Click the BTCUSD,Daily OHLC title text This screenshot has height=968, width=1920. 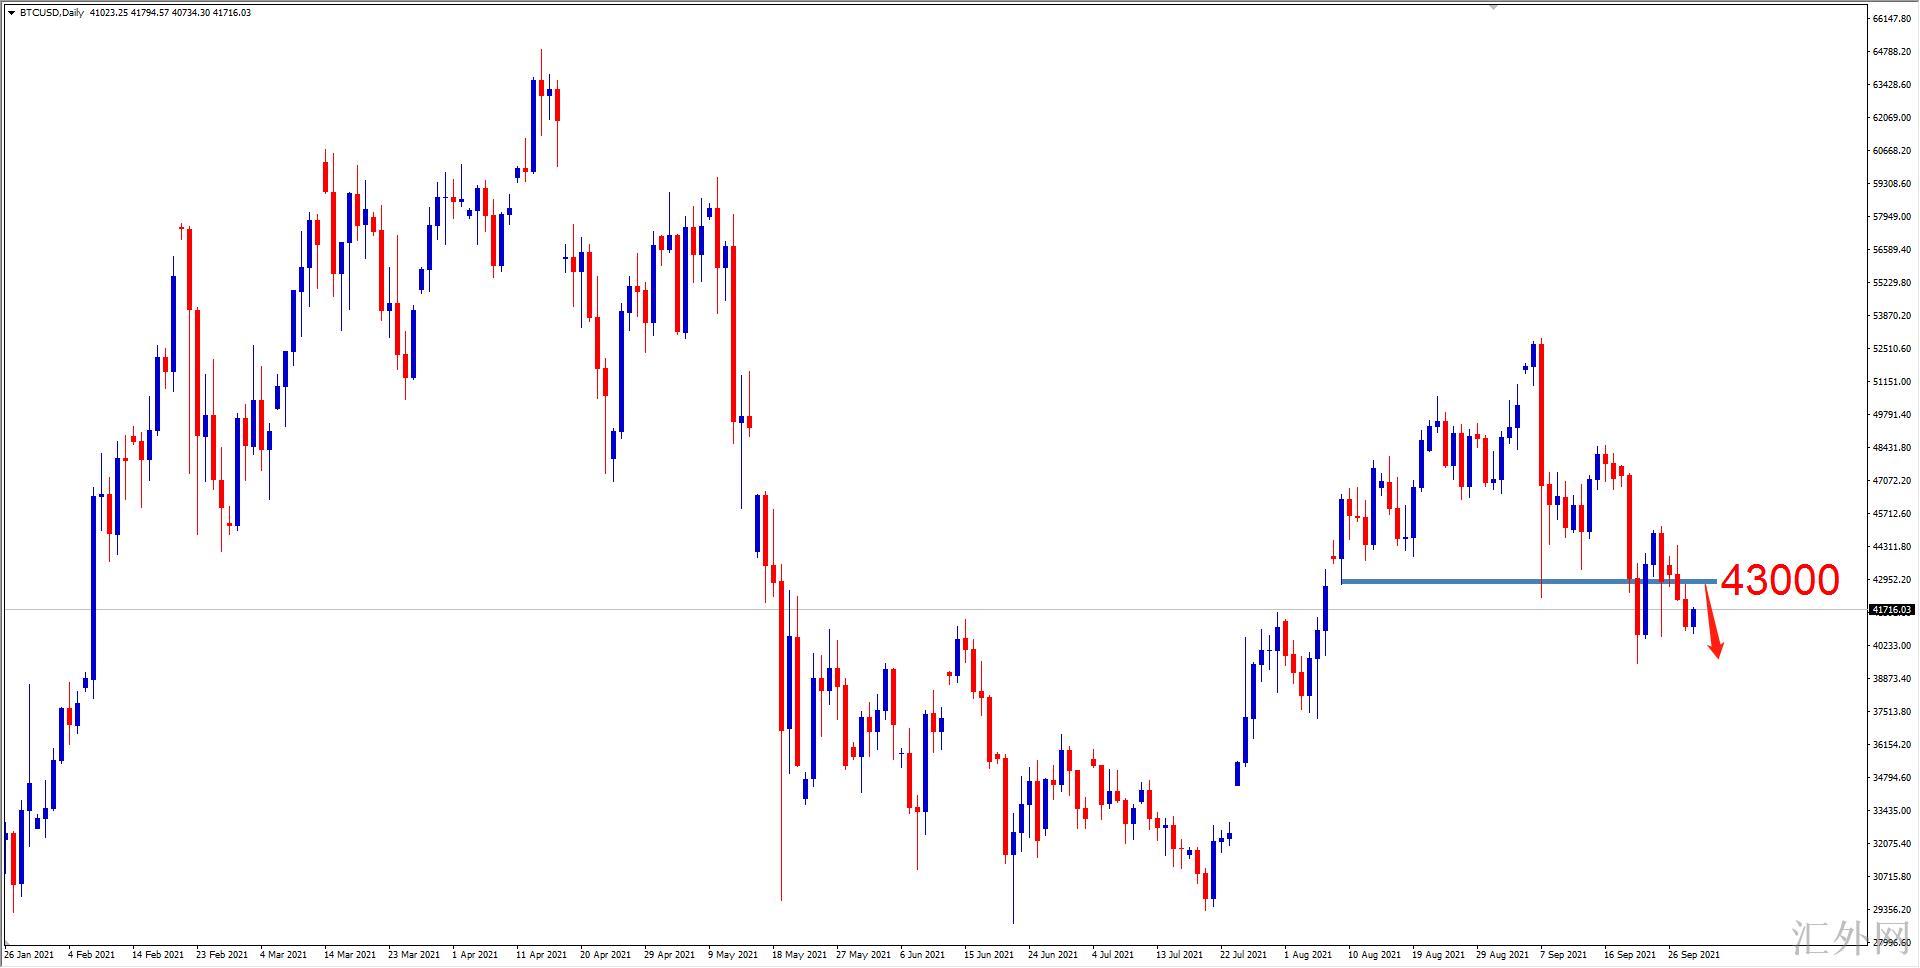coord(136,13)
